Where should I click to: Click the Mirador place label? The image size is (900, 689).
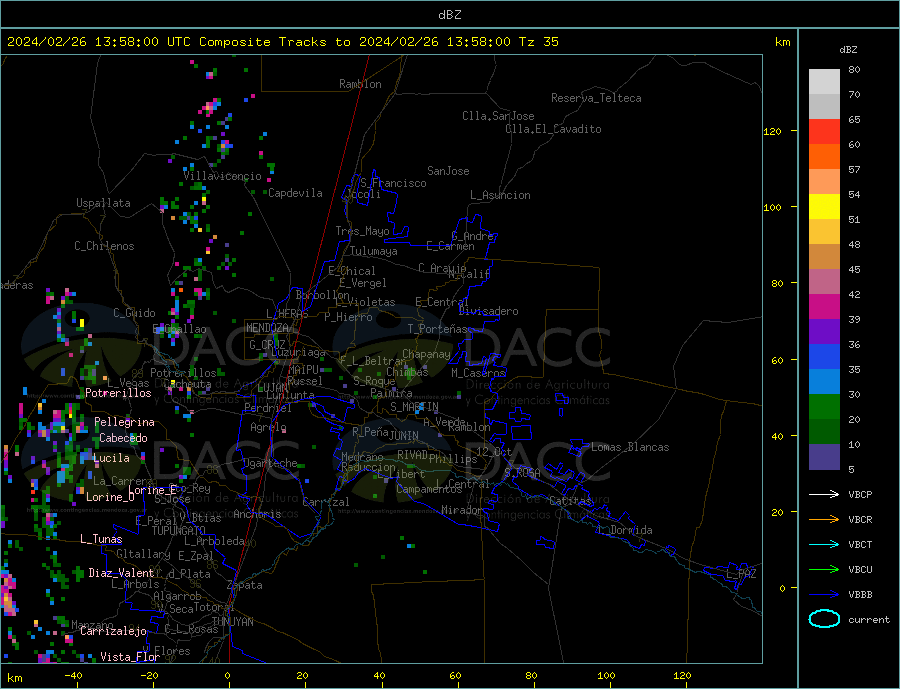coord(462,510)
